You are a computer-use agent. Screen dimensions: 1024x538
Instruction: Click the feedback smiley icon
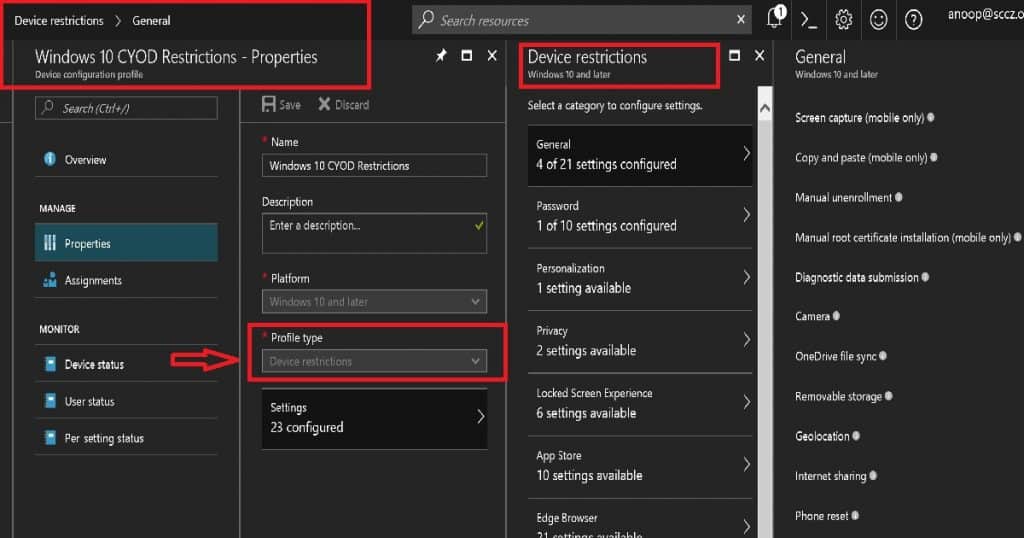pyautogui.click(x=878, y=20)
